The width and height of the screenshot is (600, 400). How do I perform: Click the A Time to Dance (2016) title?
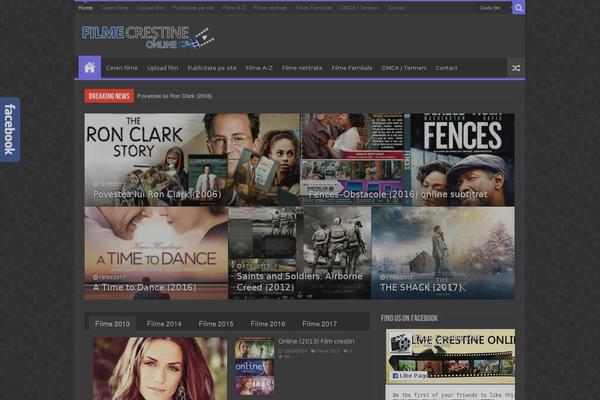pos(144,287)
